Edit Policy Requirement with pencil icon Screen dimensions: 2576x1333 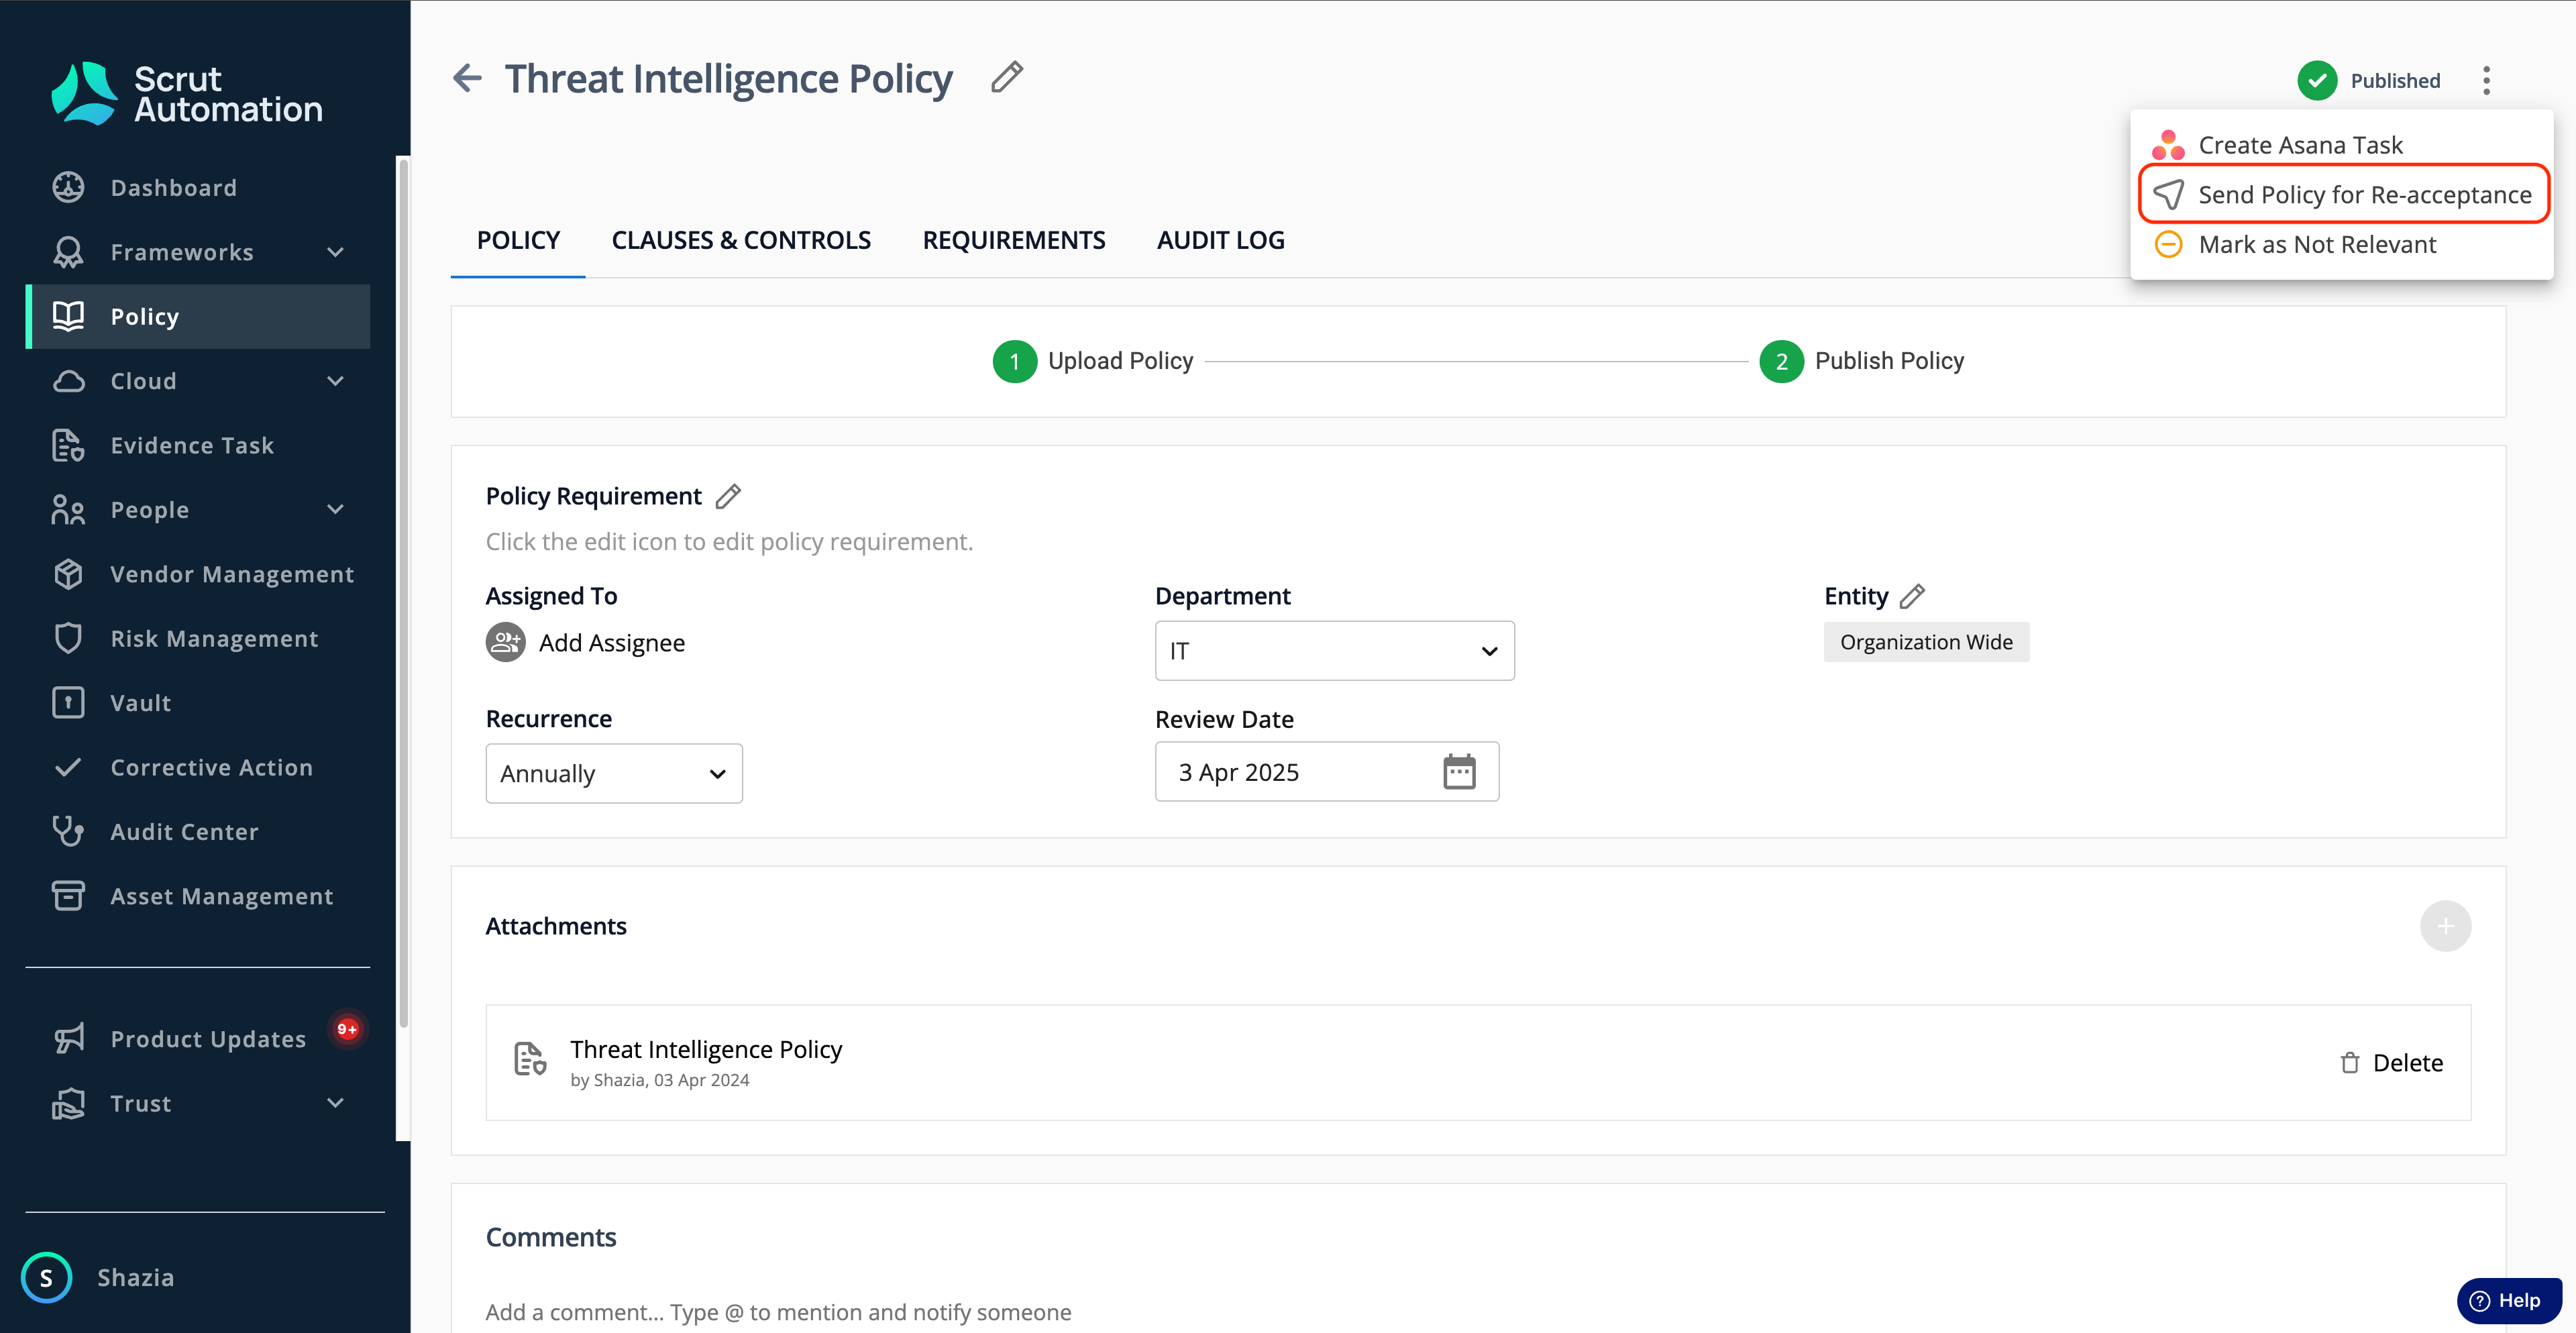(728, 496)
